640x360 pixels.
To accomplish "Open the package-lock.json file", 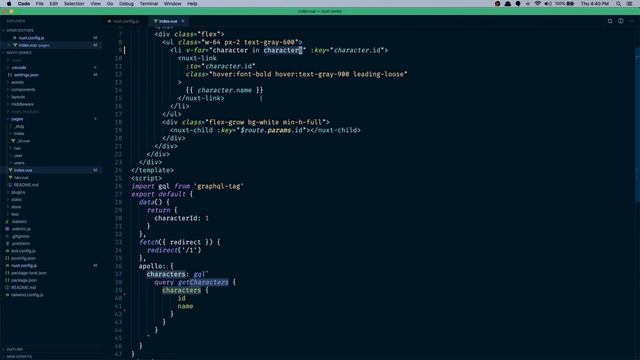I will 29,273.
